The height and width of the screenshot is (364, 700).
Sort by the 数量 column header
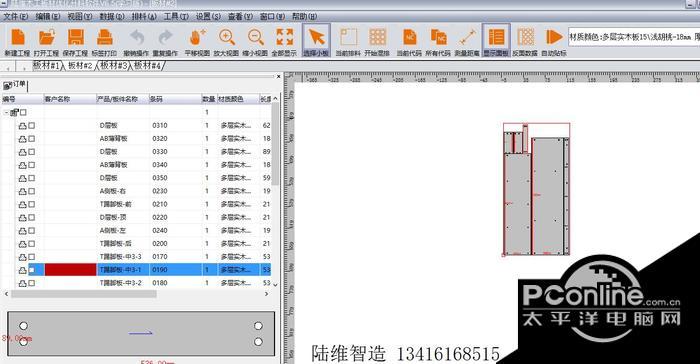click(x=209, y=99)
